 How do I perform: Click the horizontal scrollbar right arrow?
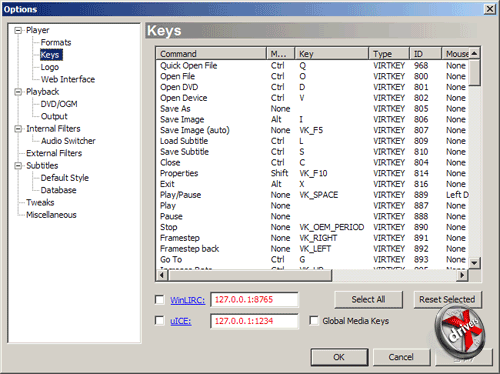[462, 275]
